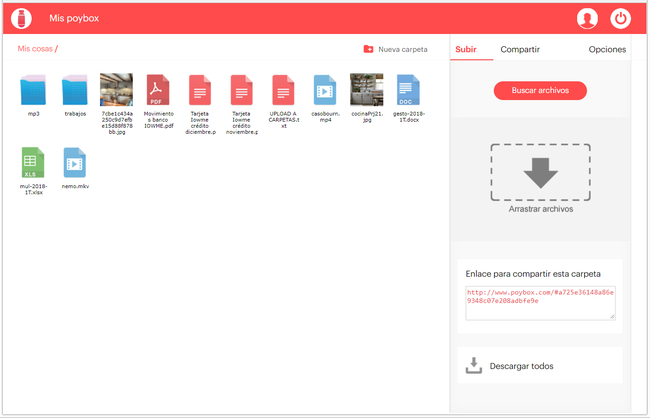Switch to the Compartir tab

click(520, 49)
